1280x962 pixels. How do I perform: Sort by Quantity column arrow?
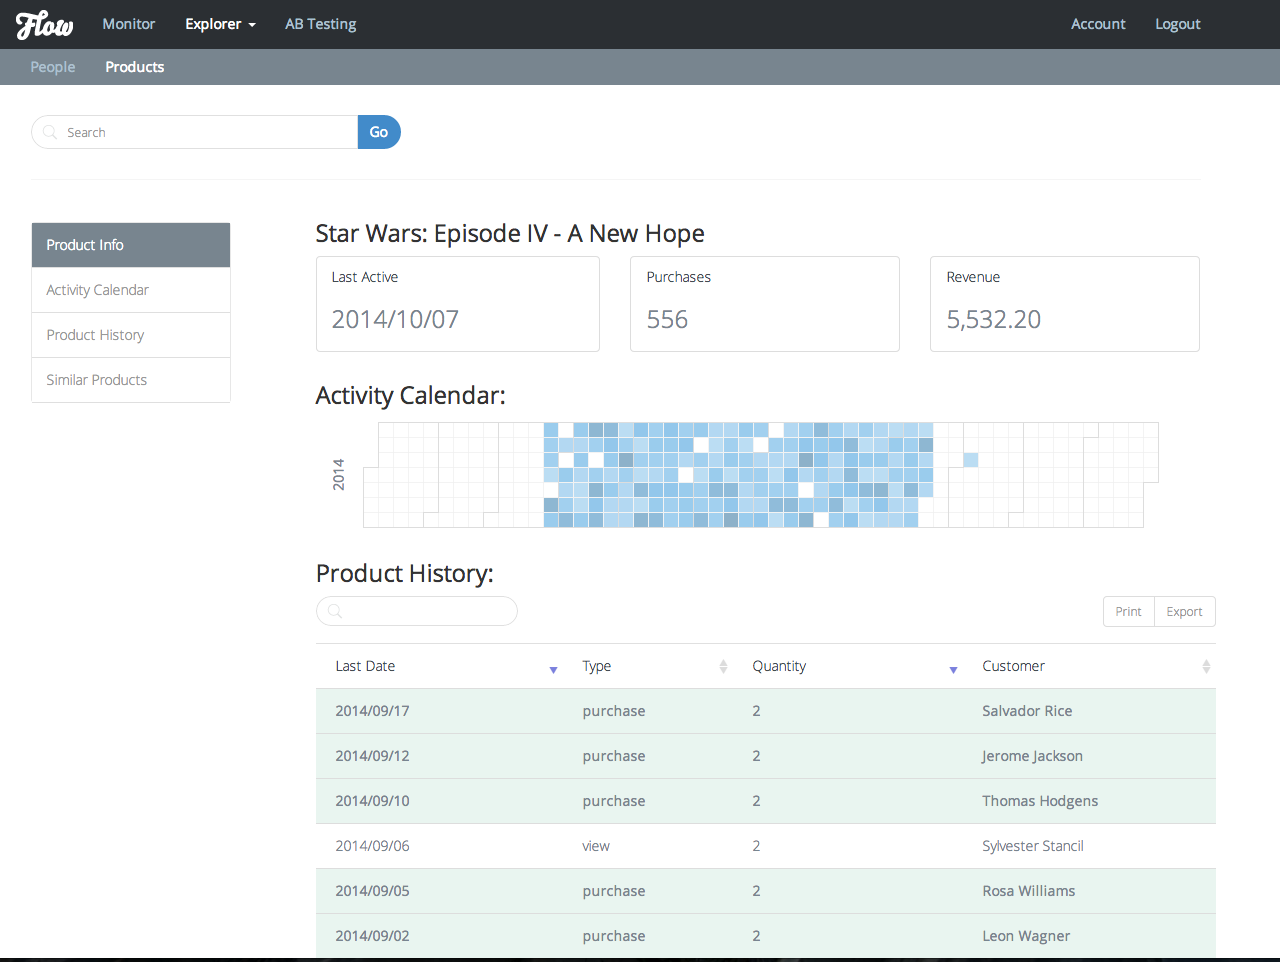[953, 669]
